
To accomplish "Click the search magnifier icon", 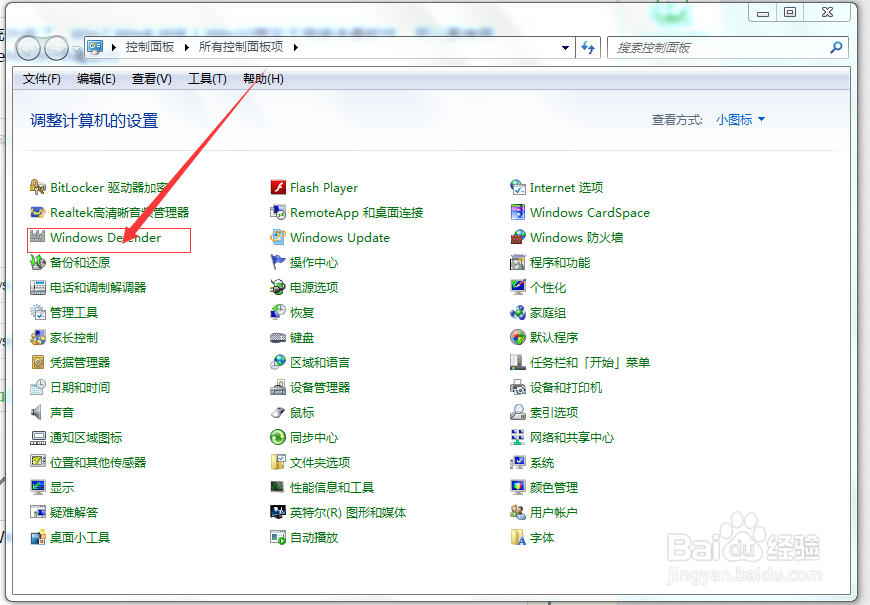I will coord(836,48).
